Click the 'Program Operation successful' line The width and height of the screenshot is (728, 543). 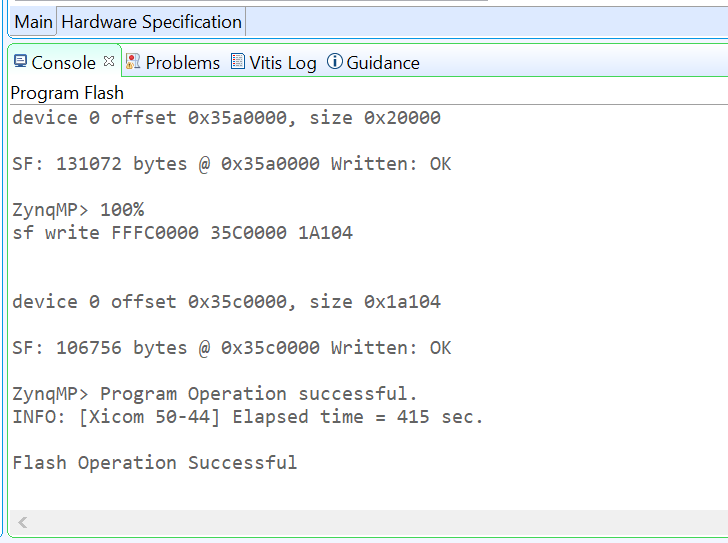pos(214,394)
